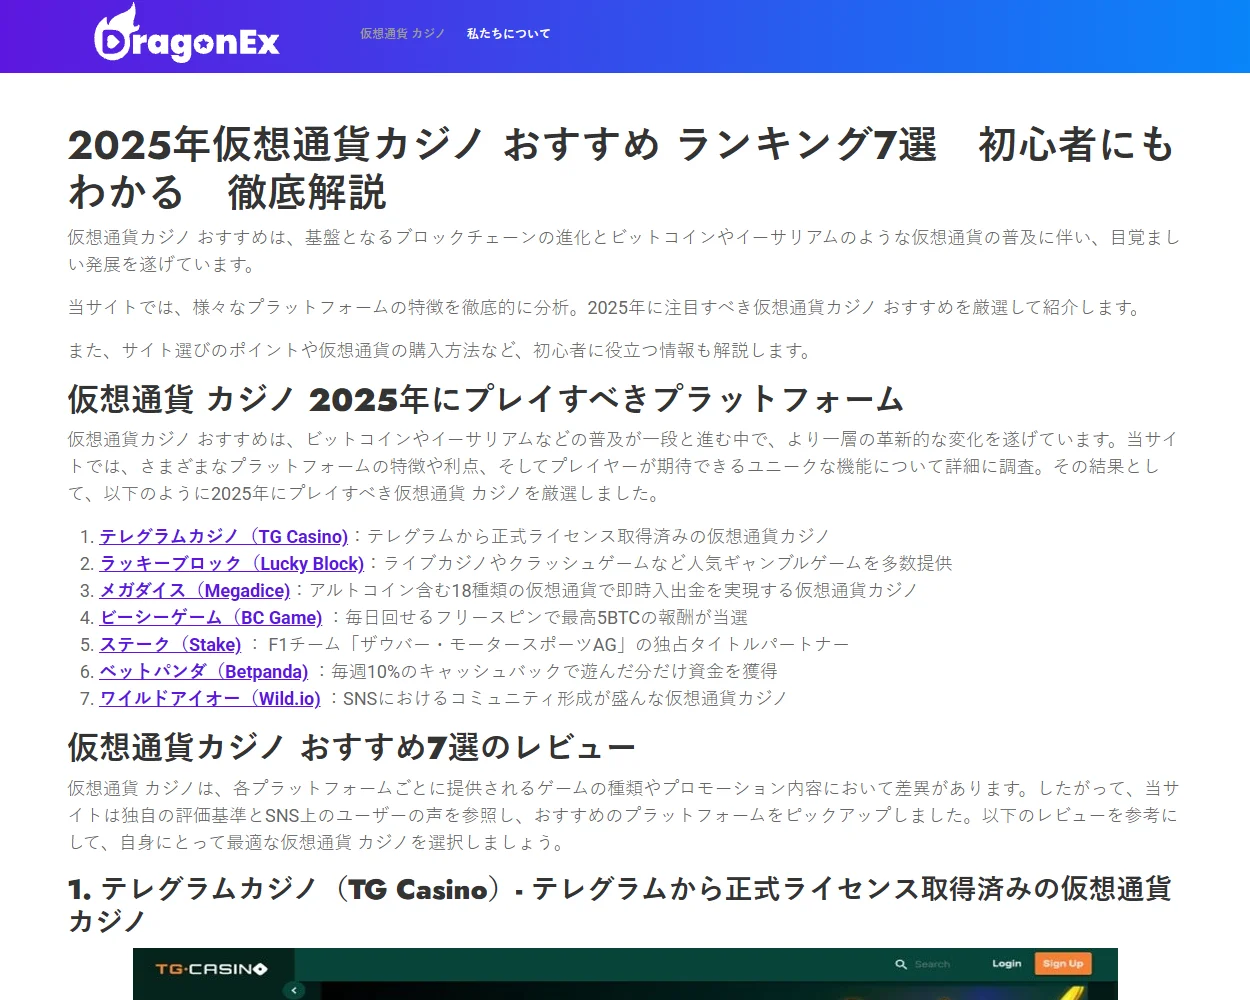The width and height of the screenshot is (1250, 1000).
Task: Follow the メガダイス (Megadice) link
Action: 195,591
